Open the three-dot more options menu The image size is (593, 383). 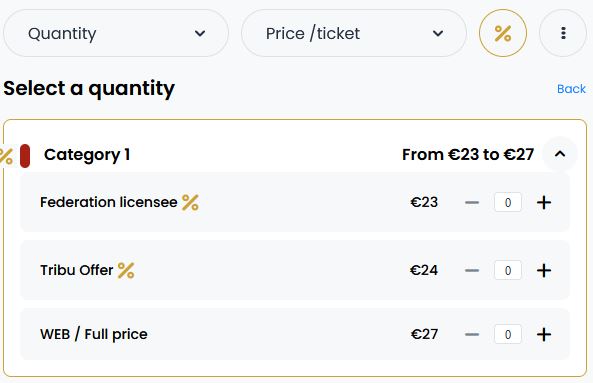(563, 33)
